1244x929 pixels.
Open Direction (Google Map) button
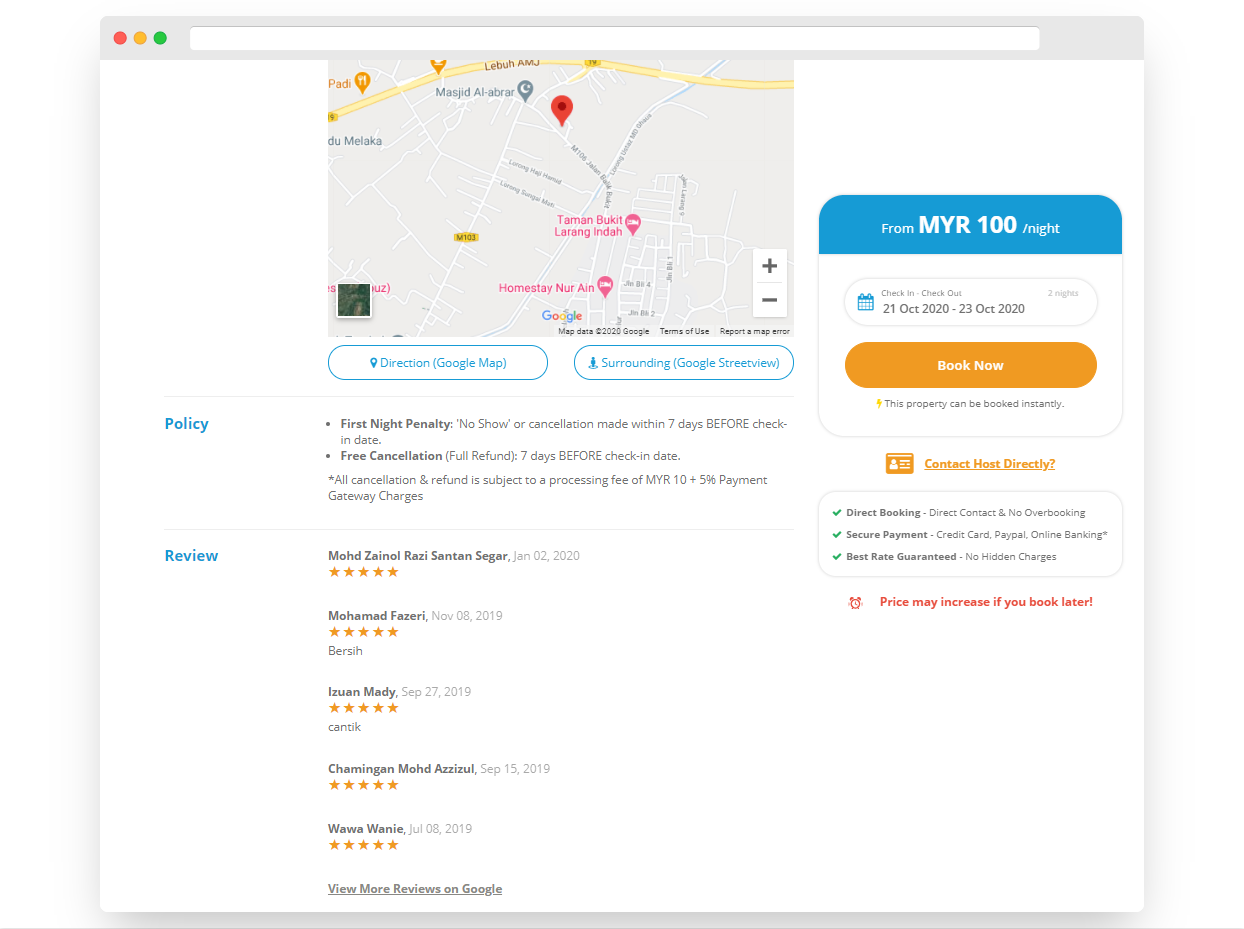pyautogui.click(x=438, y=363)
